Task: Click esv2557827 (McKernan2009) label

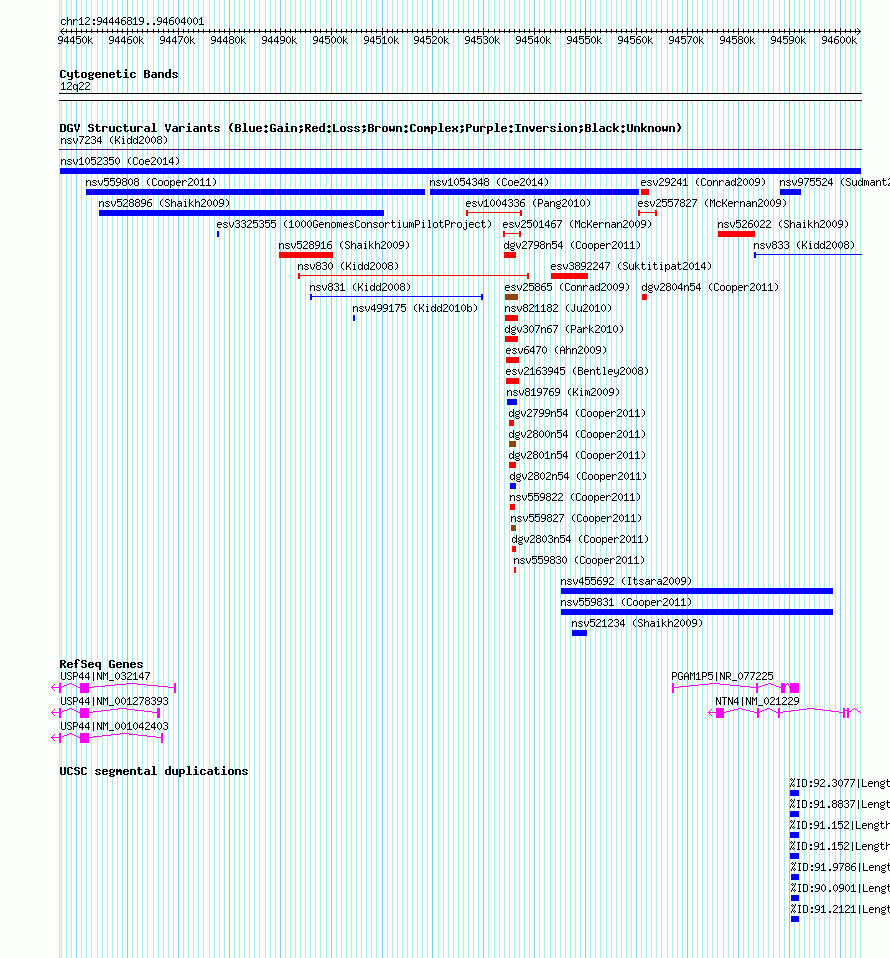Action: [x=712, y=203]
